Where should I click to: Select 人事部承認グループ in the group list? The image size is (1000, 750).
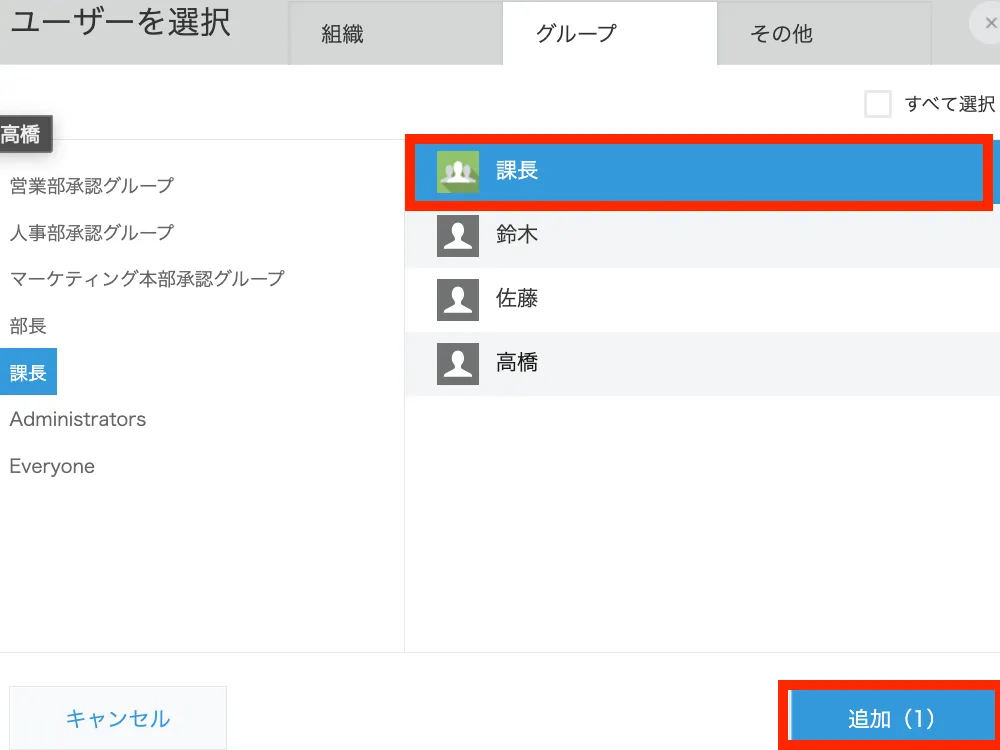[92, 233]
